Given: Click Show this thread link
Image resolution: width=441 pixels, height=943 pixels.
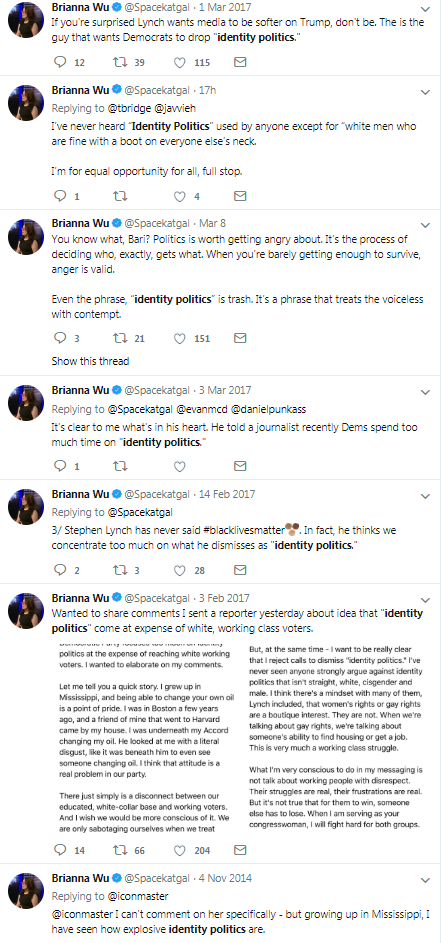Looking at the screenshot, I should (x=90, y=361).
